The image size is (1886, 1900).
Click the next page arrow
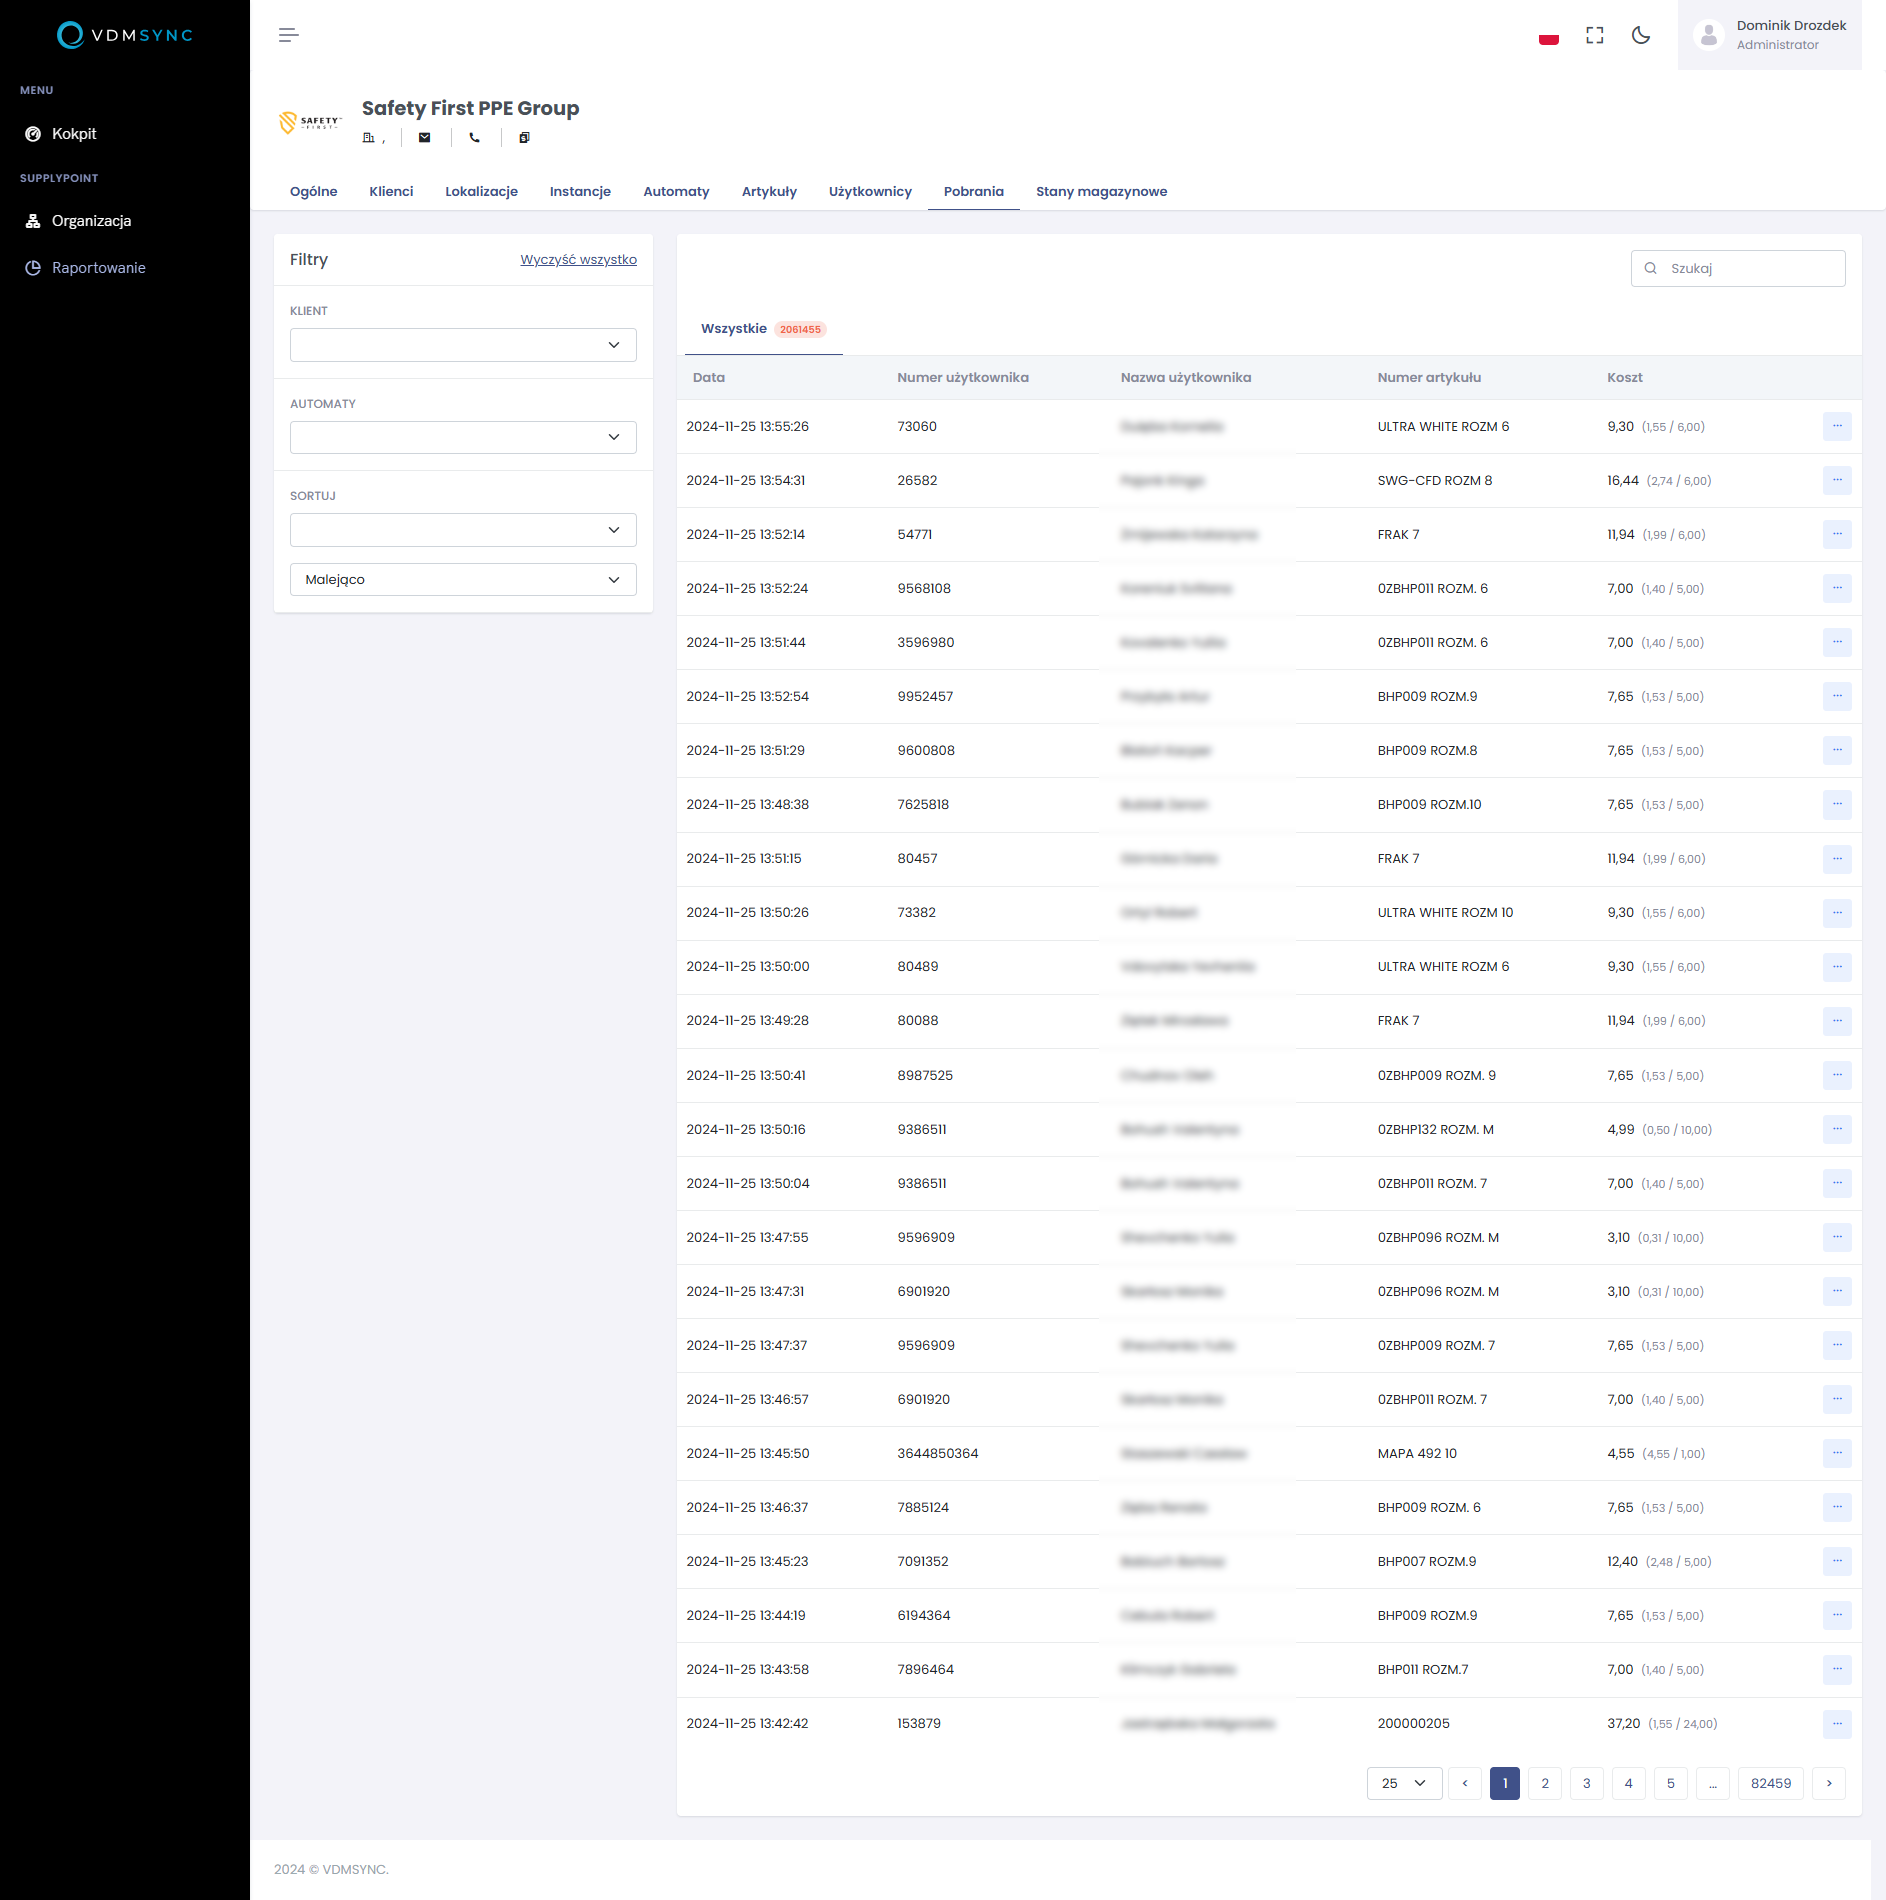1829,1783
